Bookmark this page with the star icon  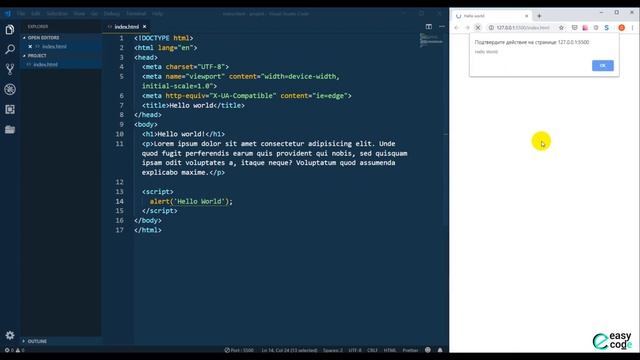(x=561, y=28)
